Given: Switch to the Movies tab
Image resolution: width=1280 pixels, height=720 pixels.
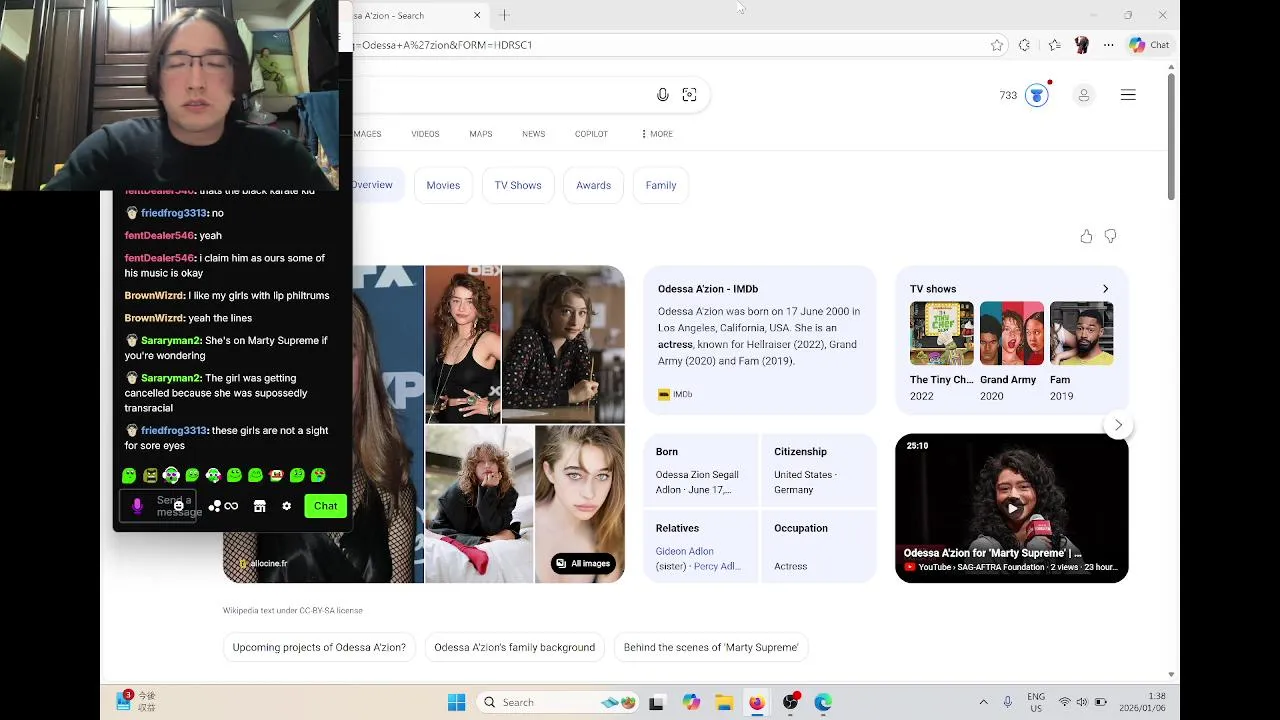Looking at the screenshot, I should (443, 185).
